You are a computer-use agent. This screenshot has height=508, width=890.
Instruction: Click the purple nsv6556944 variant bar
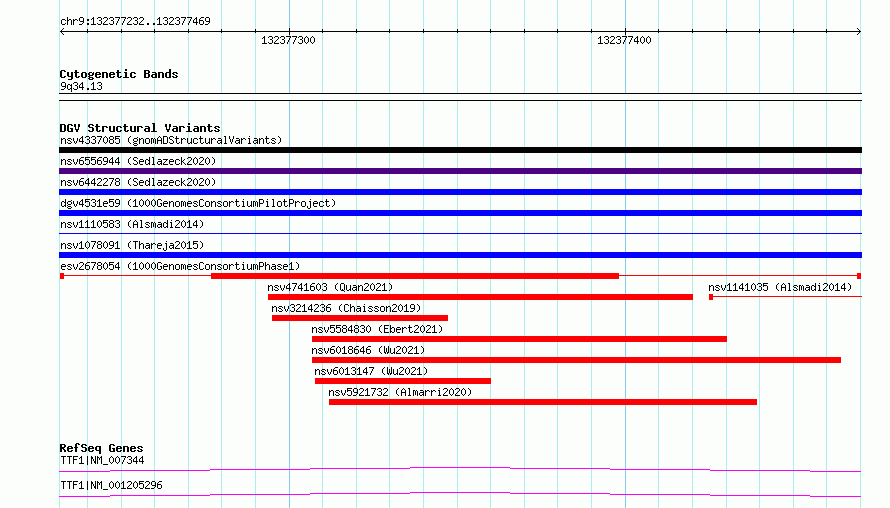click(x=460, y=171)
